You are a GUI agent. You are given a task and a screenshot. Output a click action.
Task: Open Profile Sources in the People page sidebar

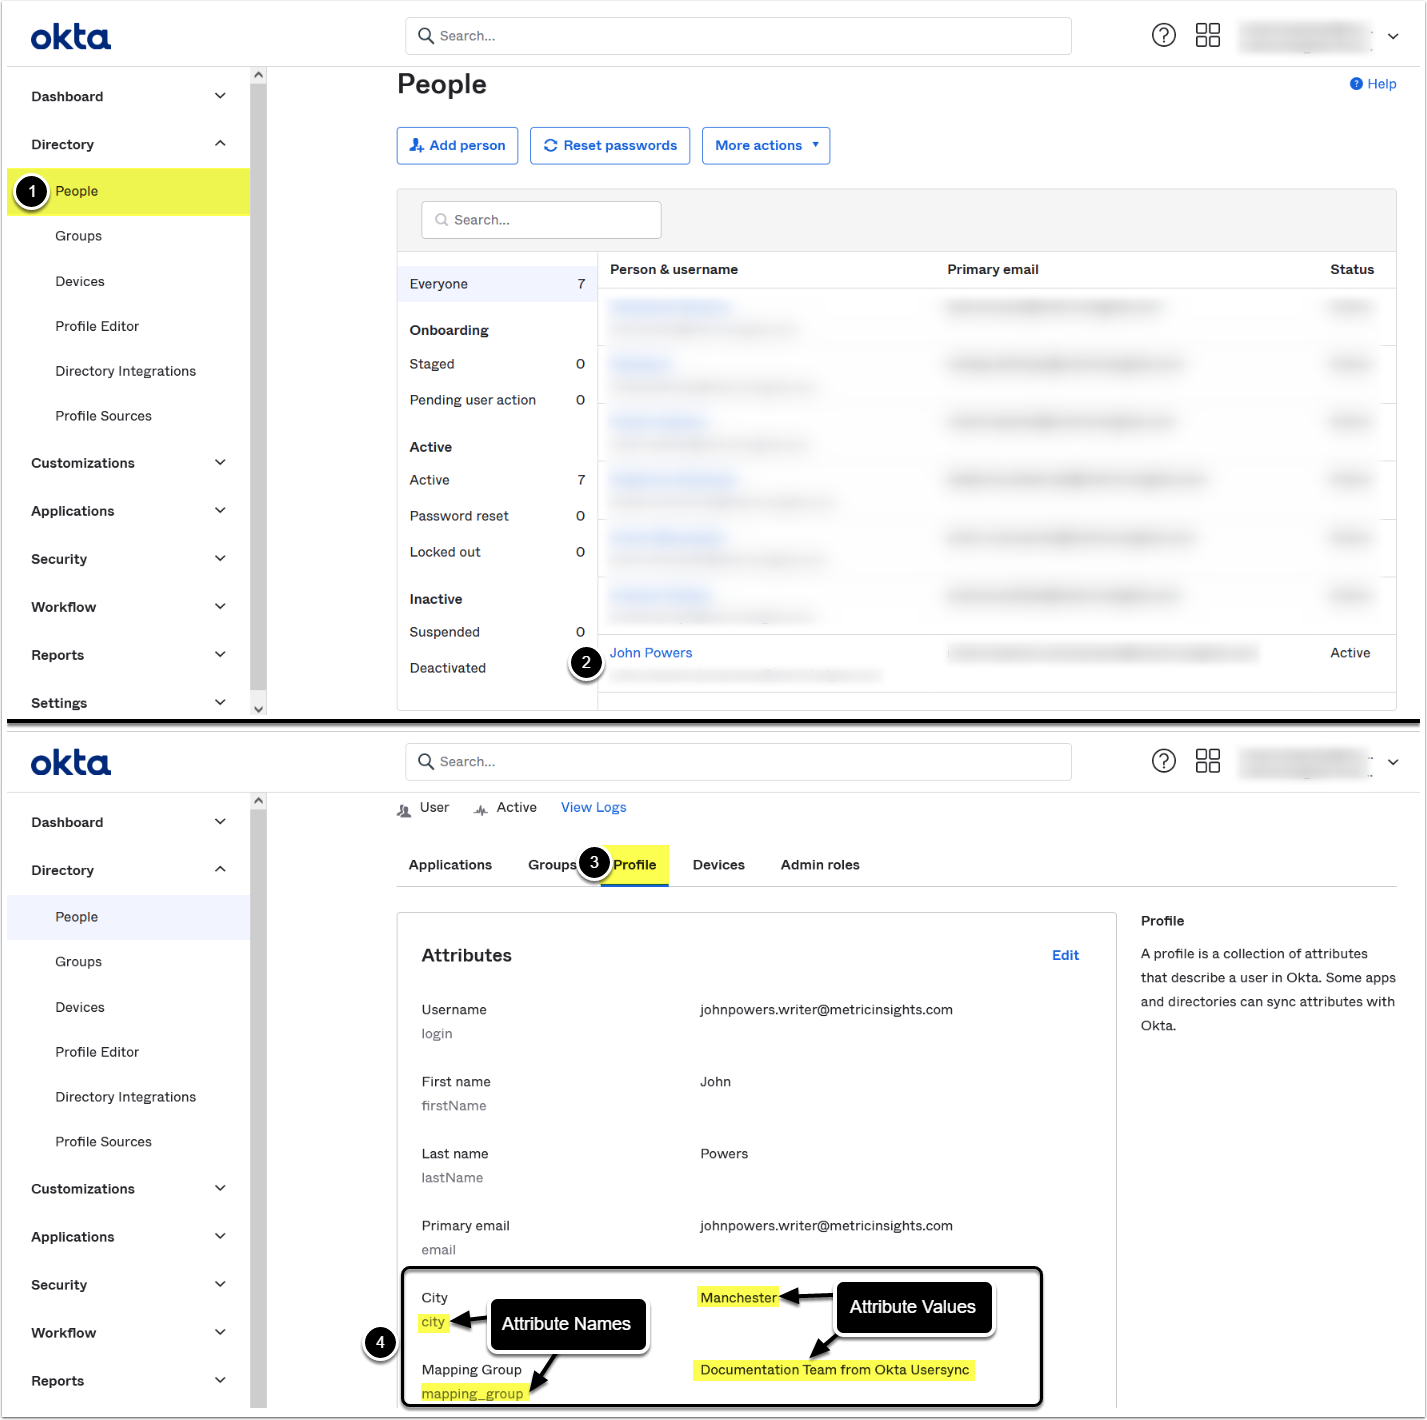click(104, 417)
